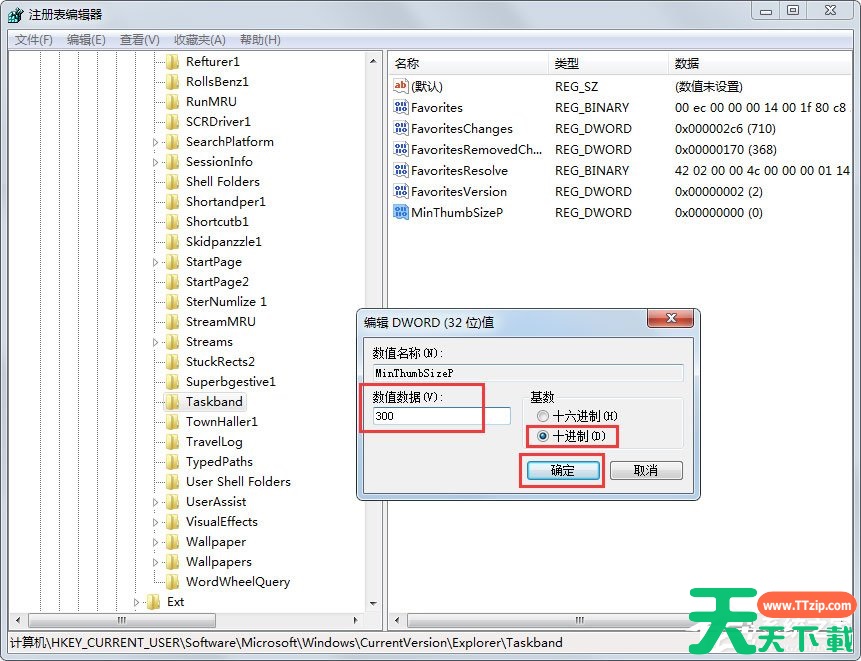Click the SessionInfo folder icon
The width and height of the screenshot is (861, 661).
click(x=172, y=161)
